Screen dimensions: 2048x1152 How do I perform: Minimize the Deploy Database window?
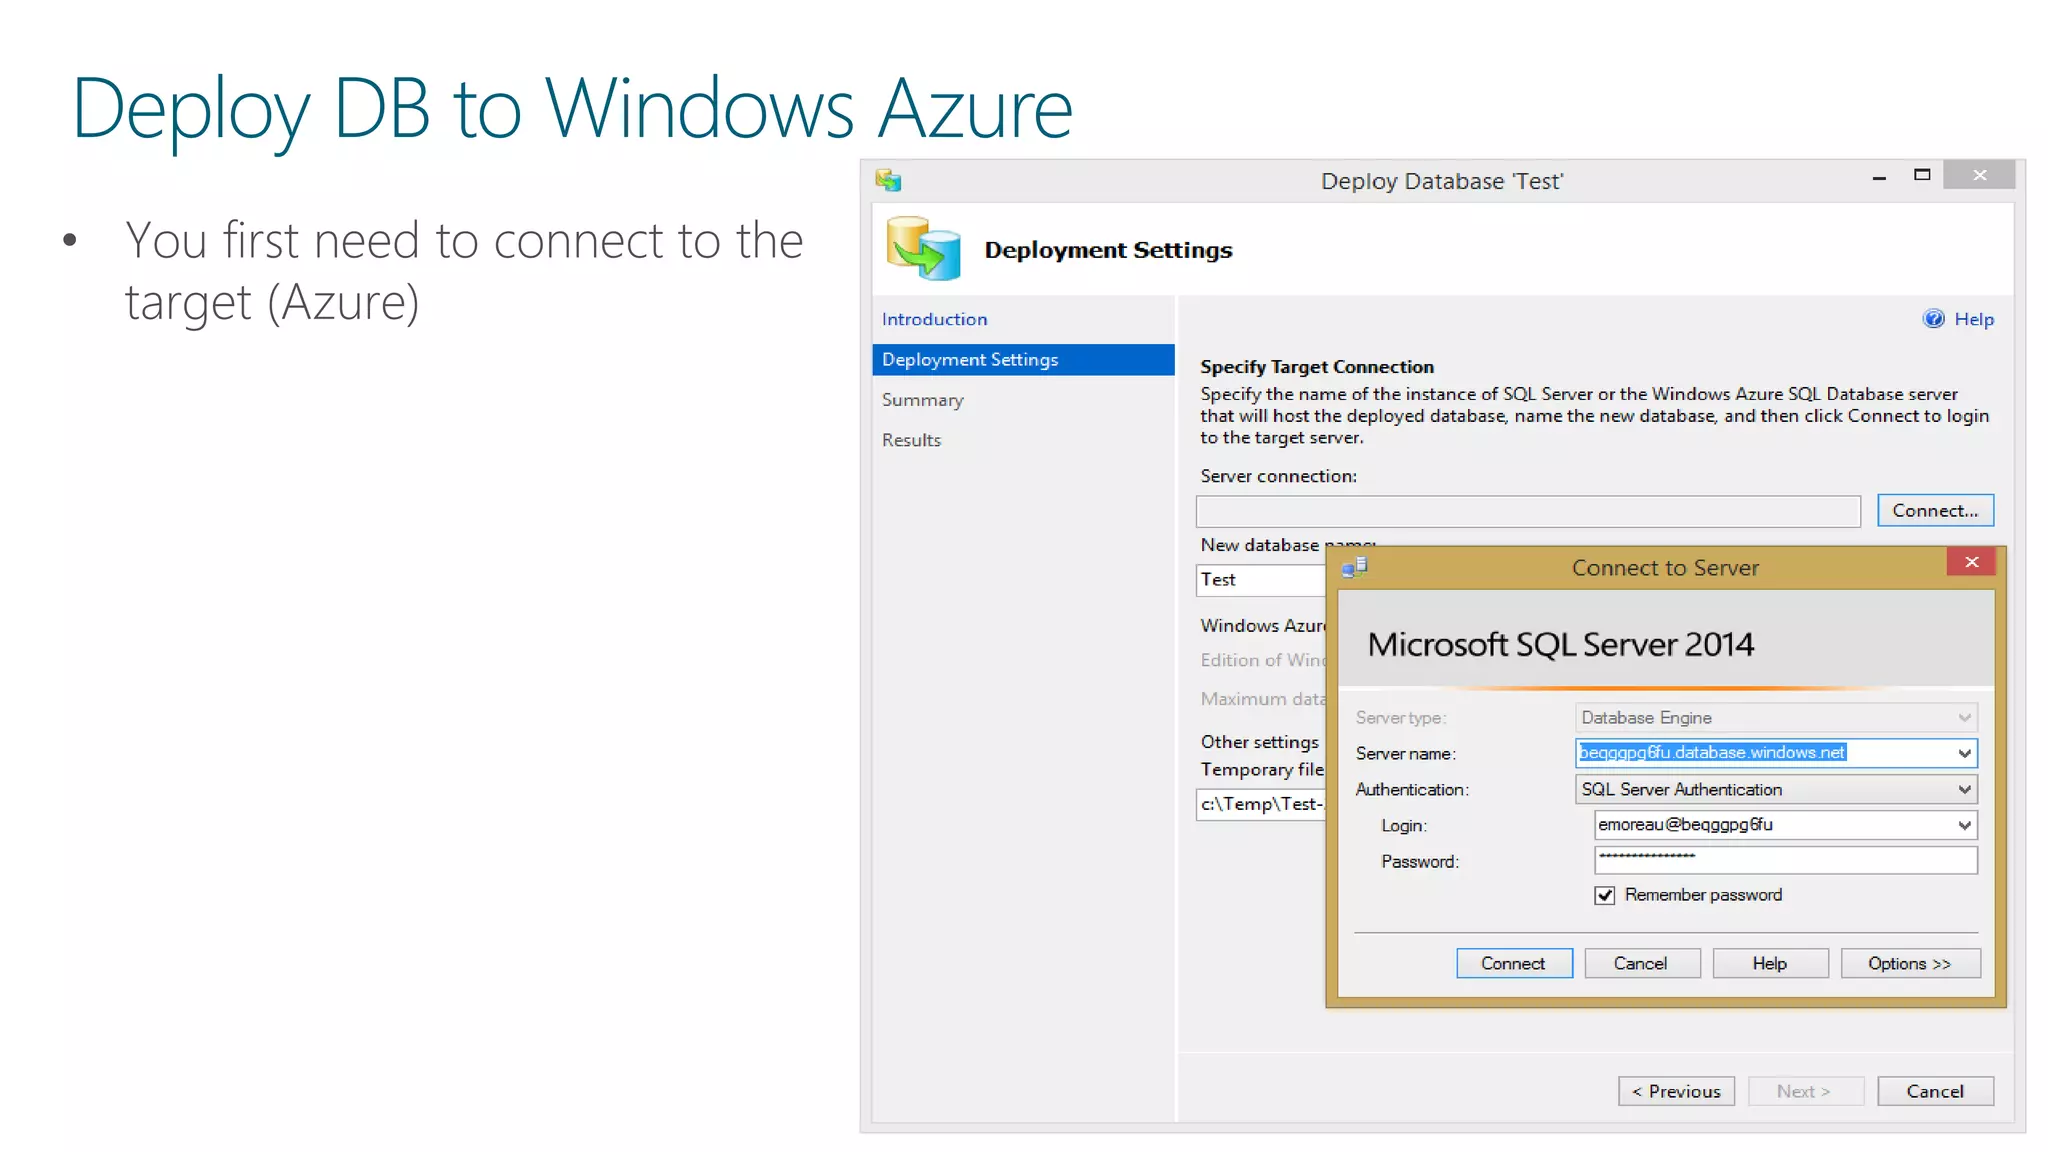[x=1879, y=177]
